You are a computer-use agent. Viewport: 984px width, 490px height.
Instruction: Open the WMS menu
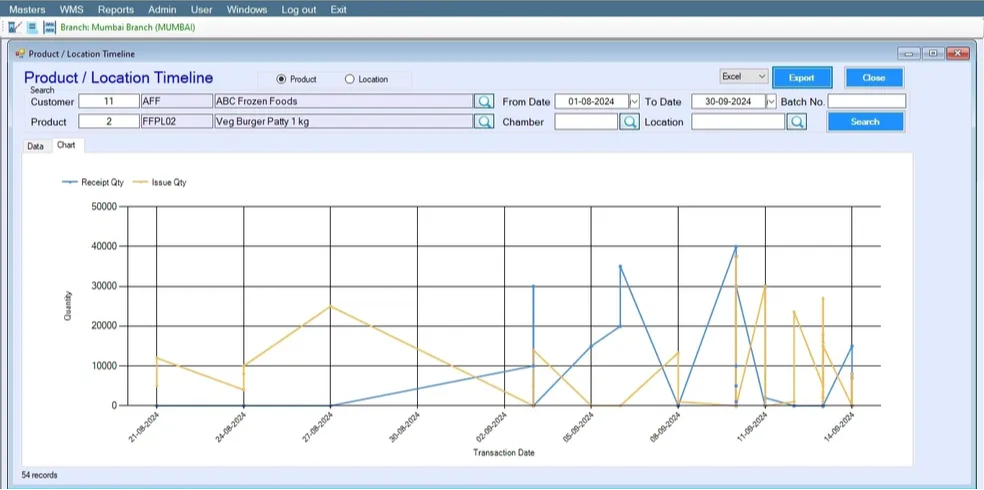pos(71,9)
